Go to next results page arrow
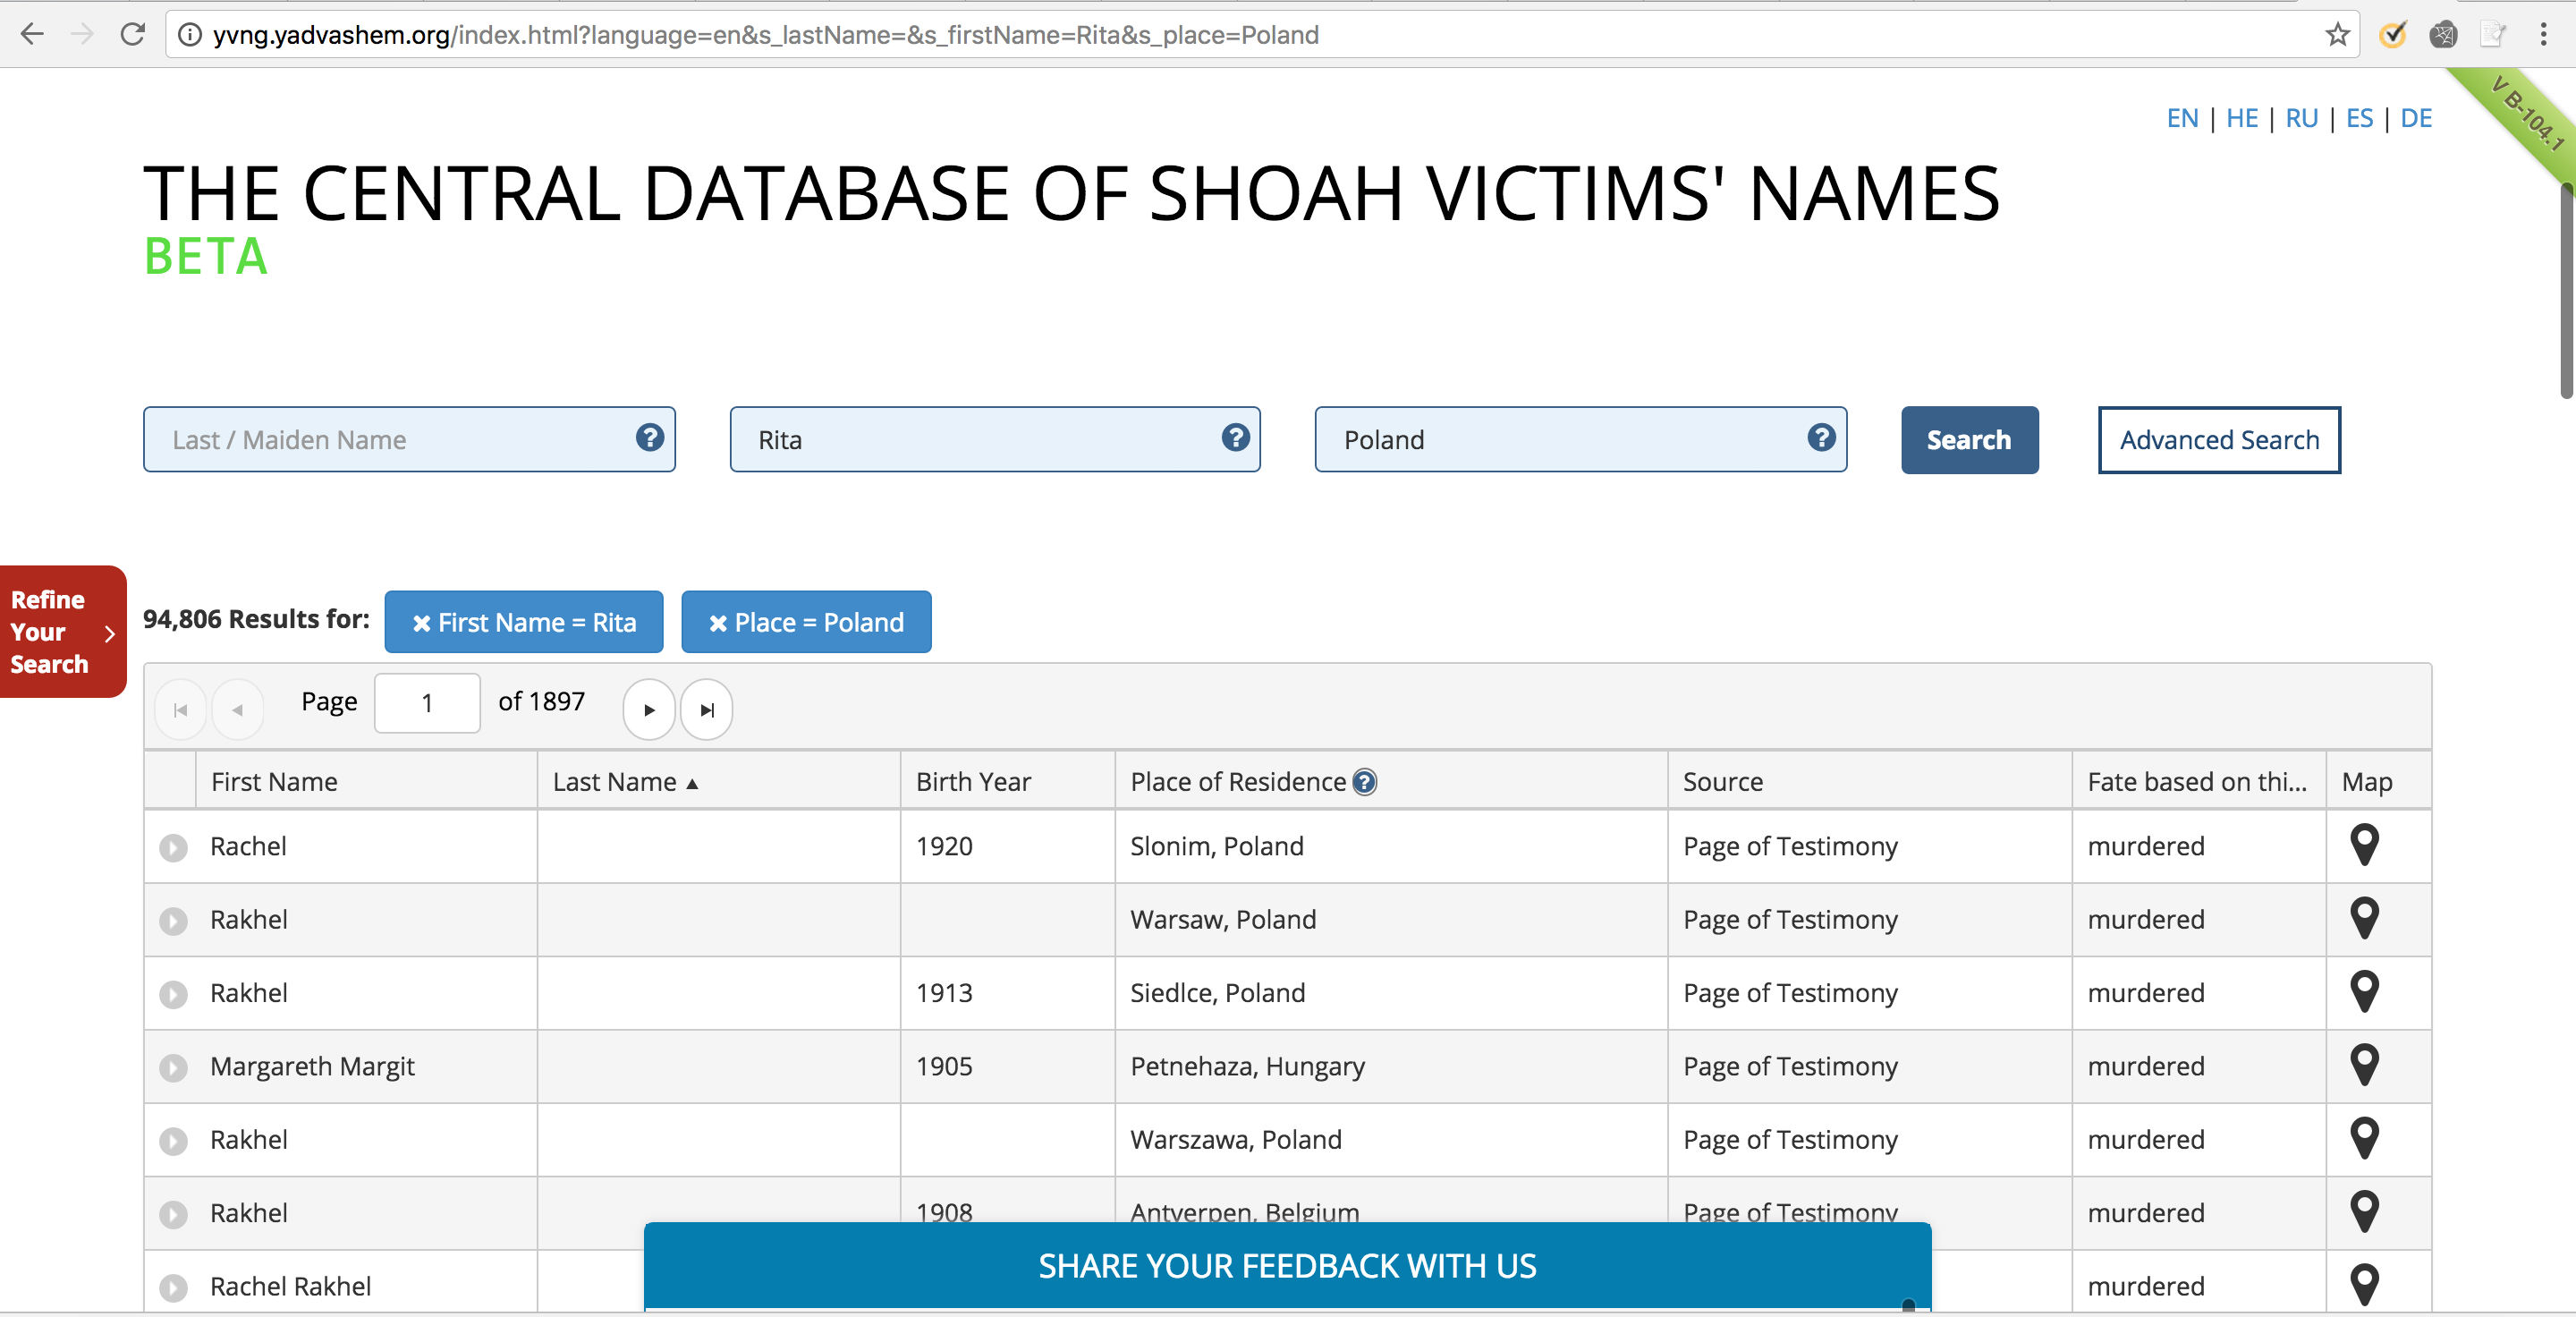The width and height of the screenshot is (2576, 1317). click(x=649, y=710)
